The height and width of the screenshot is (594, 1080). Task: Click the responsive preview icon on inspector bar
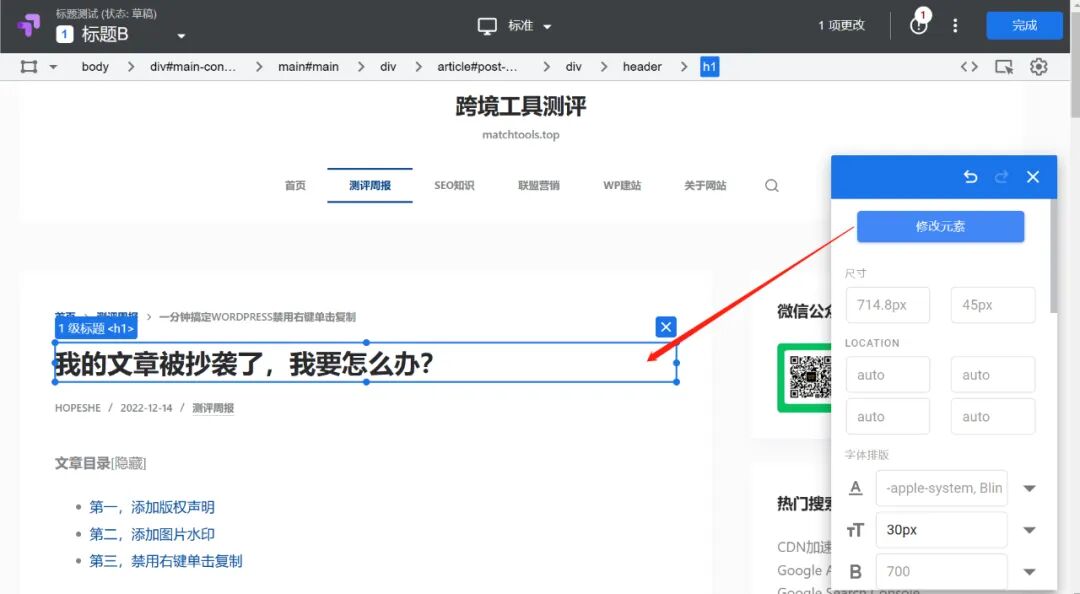[1003, 66]
